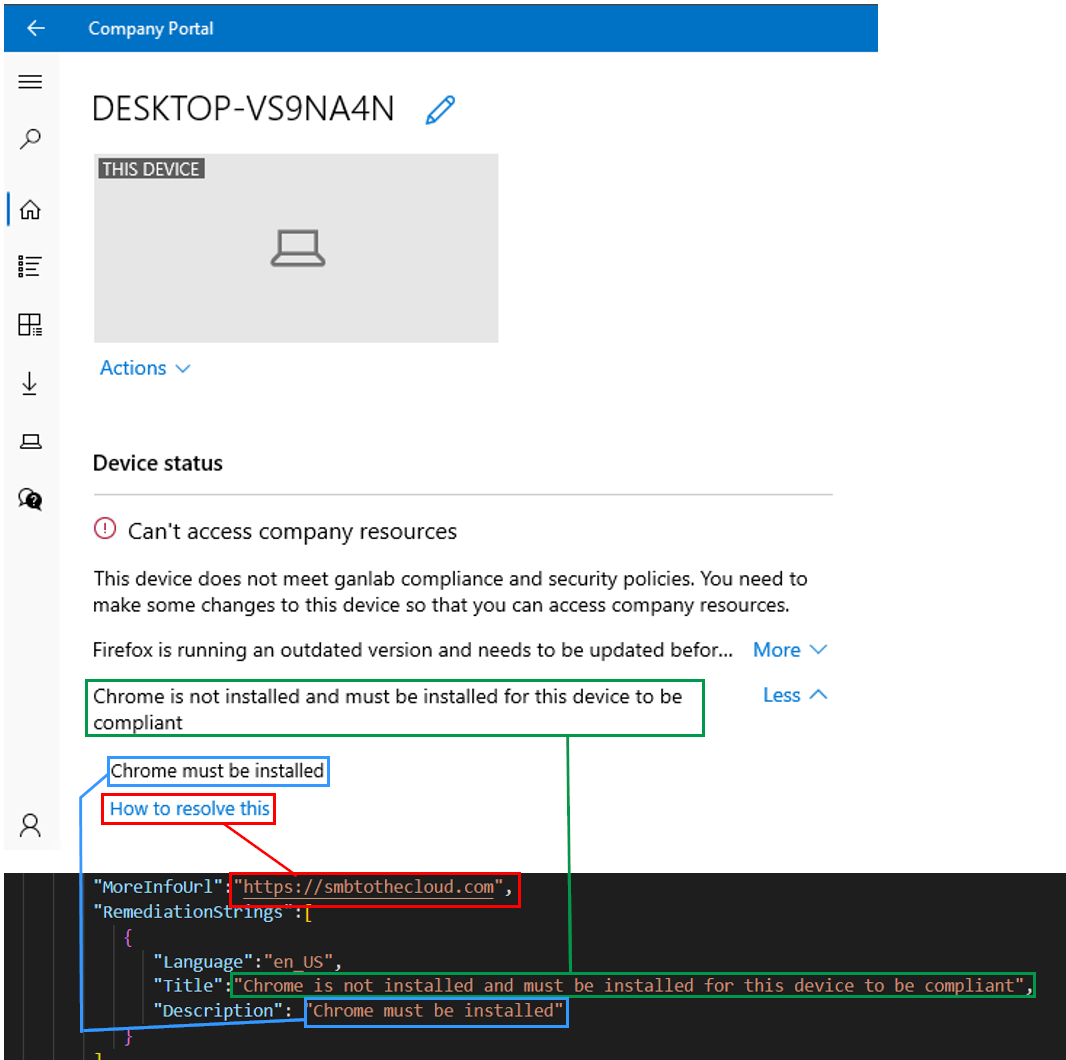Click the pencil icon to rename DESKTOP-VS9NA4N
1066x1060 pixels.
[x=440, y=110]
